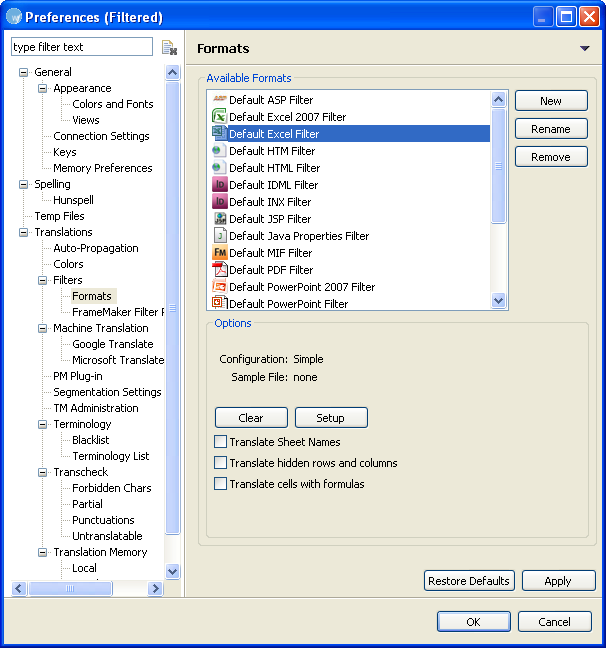Image resolution: width=606 pixels, height=648 pixels.
Task: Click the Default HTML Filter globe icon
Action: [x=219, y=167]
